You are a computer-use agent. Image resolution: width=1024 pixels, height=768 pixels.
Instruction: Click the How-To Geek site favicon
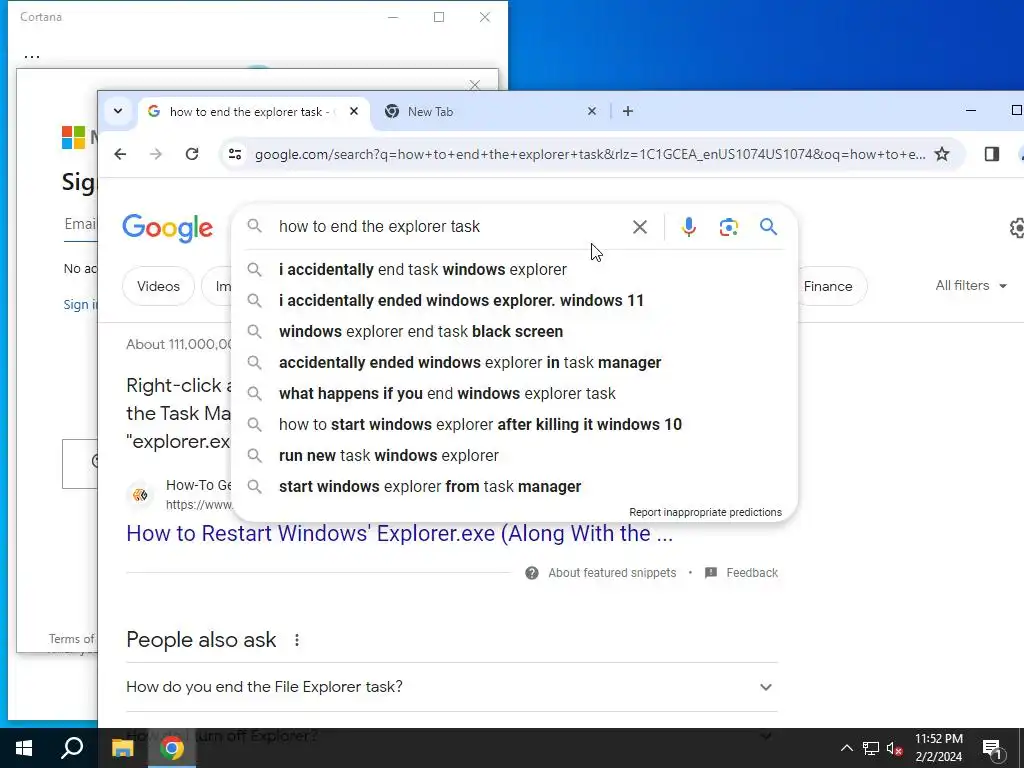coord(140,494)
